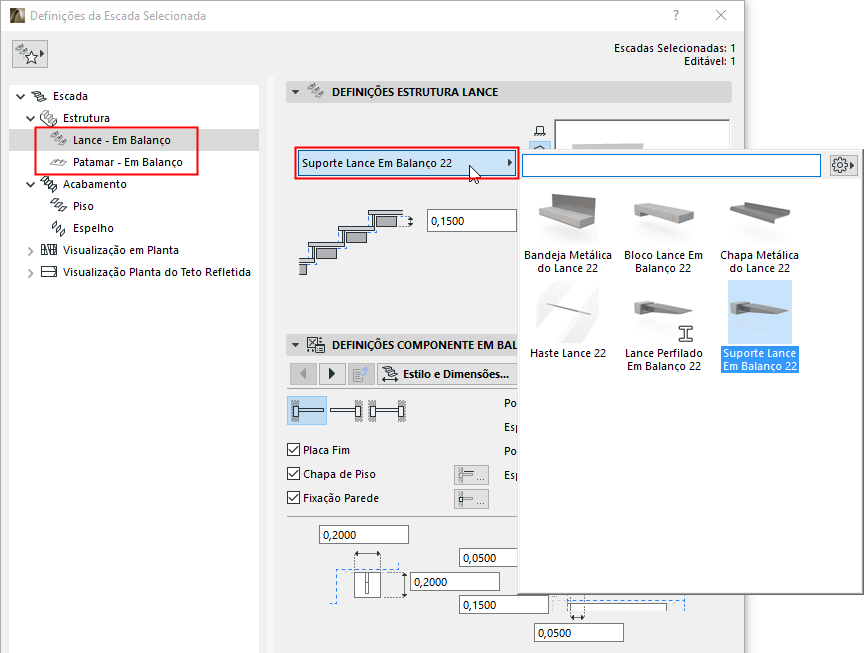
Task: Click the Escada label in tree
Action: [70, 96]
